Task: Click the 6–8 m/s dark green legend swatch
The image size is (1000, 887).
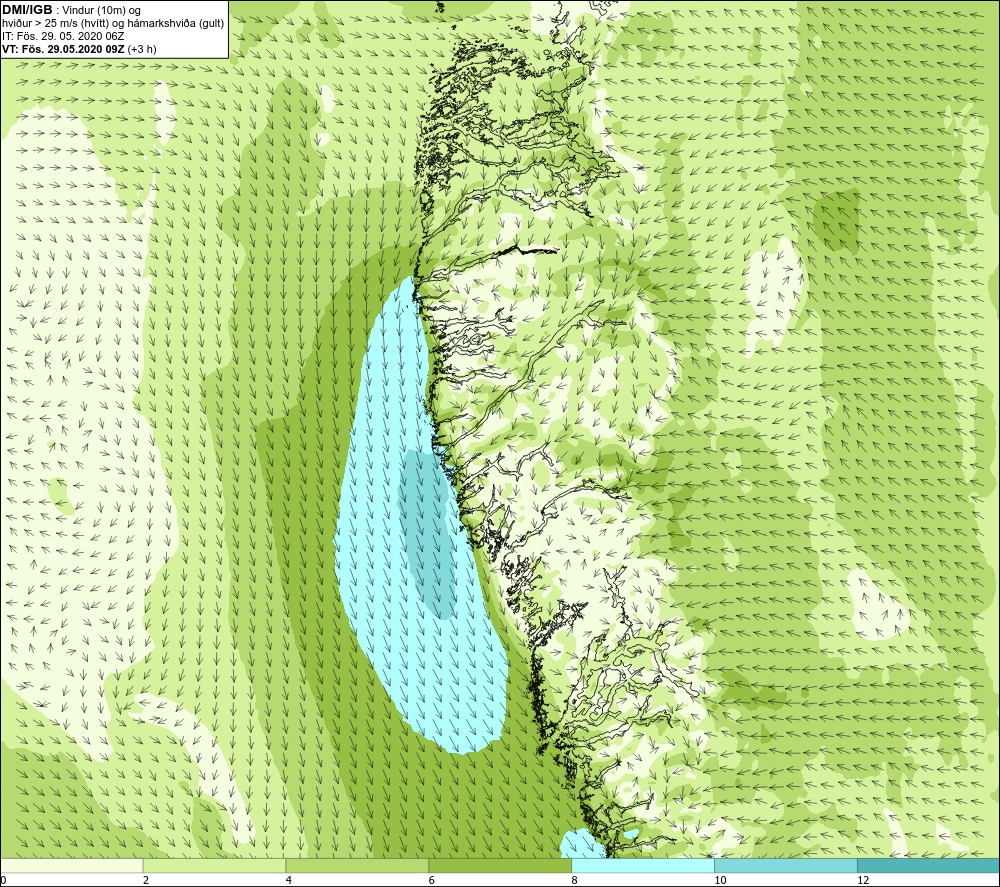Action: click(x=500, y=865)
